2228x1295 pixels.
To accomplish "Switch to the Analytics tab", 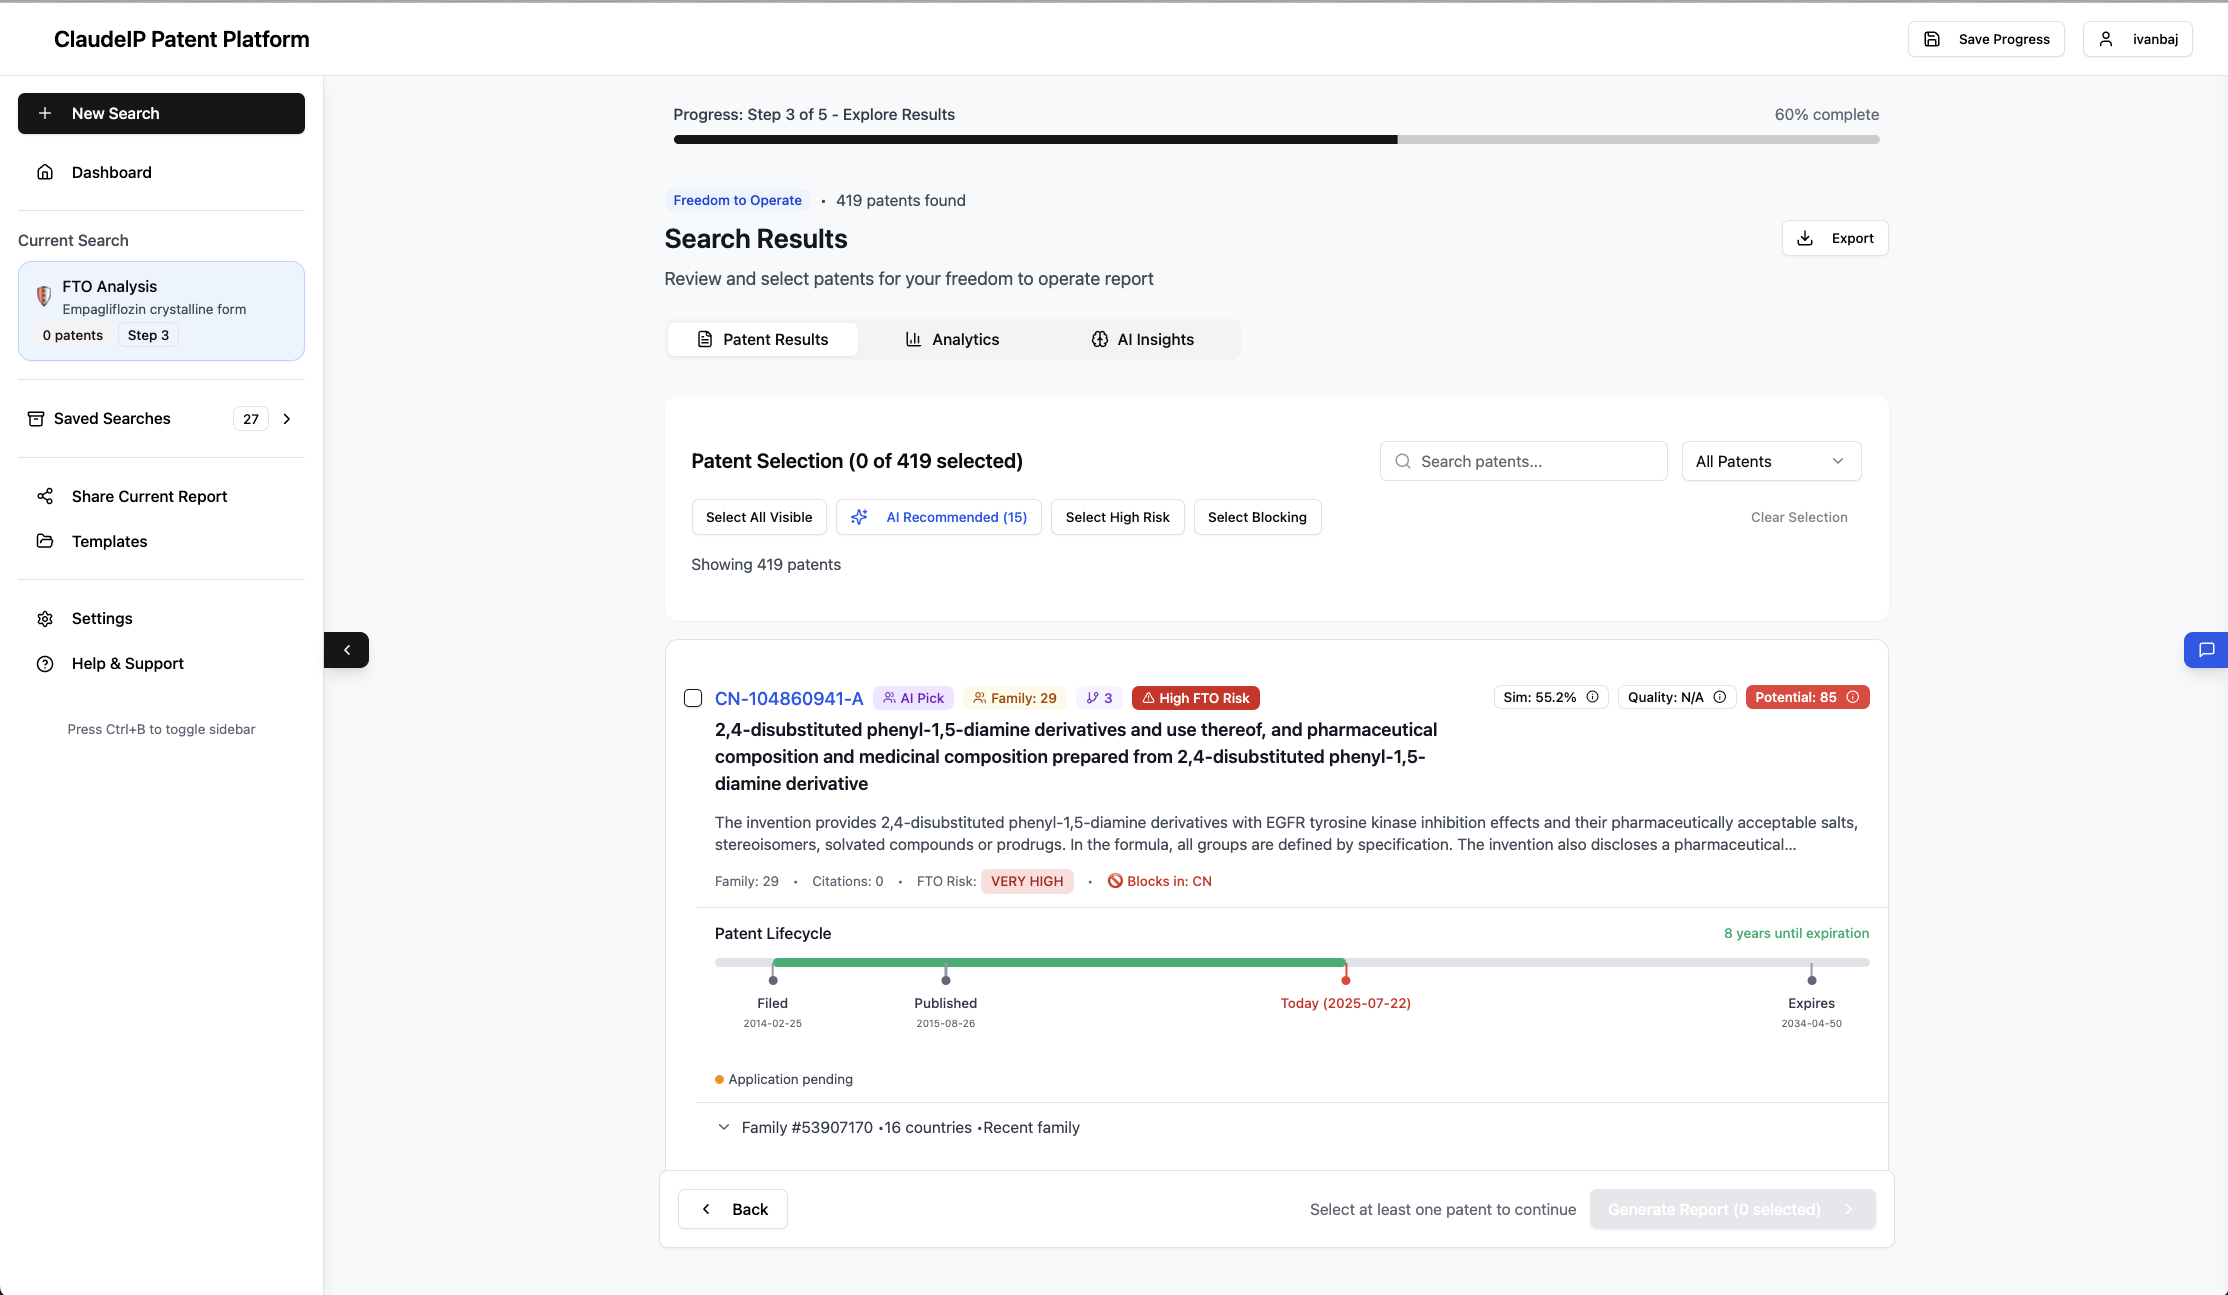I will click(x=951, y=339).
